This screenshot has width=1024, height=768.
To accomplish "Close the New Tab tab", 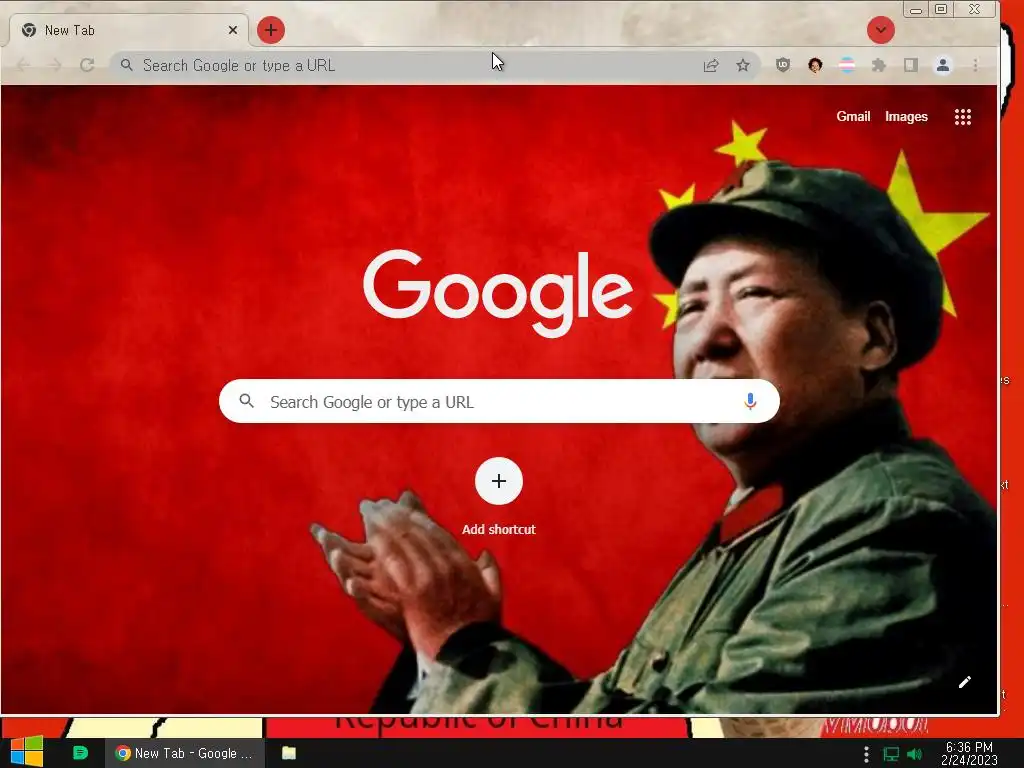I will pos(232,30).
